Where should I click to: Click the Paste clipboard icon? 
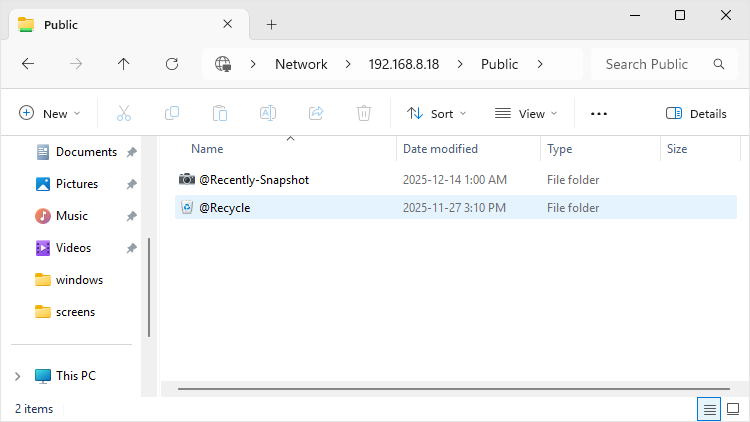(220, 113)
